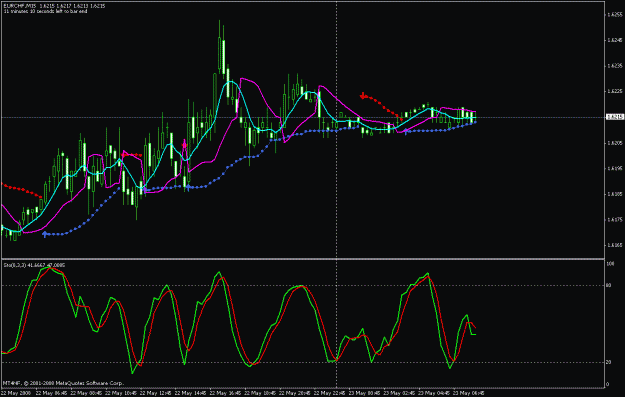The image size is (625, 397).
Task: Click the 22 May 06:45 time label
Action: (51, 393)
